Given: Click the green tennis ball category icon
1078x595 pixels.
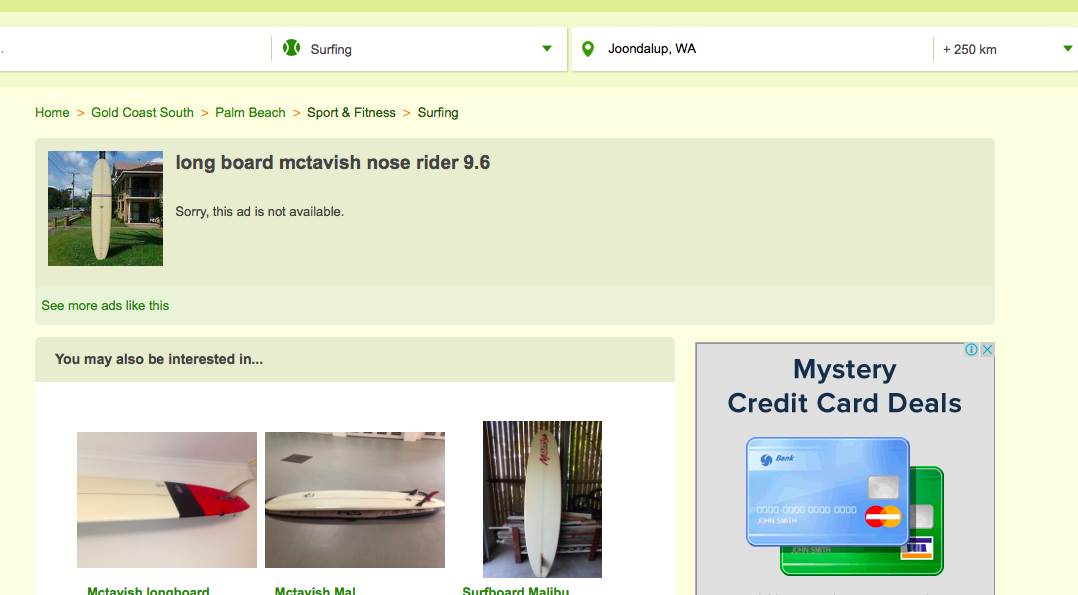Looking at the screenshot, I should click(292, 48).
